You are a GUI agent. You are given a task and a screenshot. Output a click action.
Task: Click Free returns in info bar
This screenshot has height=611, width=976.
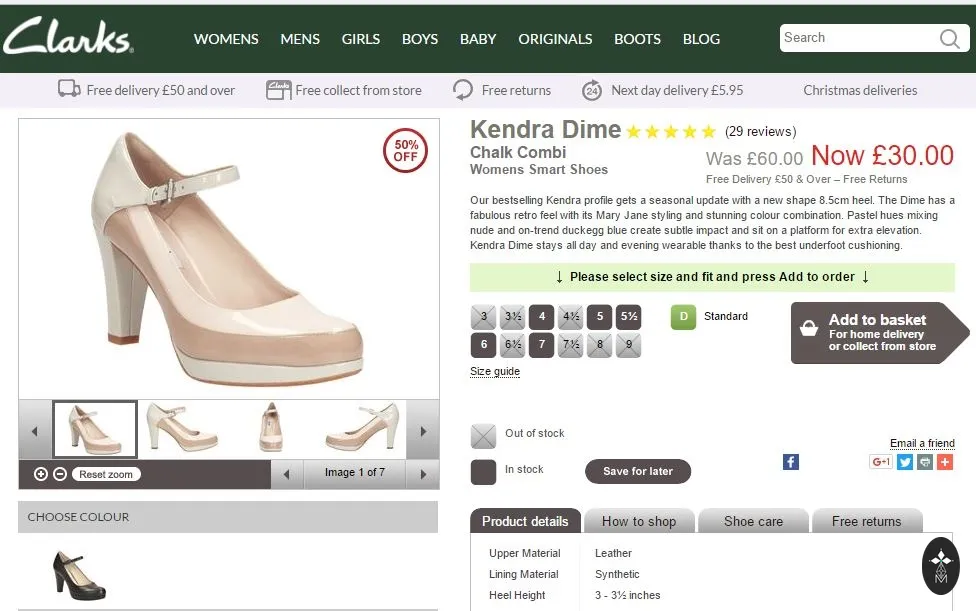pyautogui.click(x=502, y=90)
